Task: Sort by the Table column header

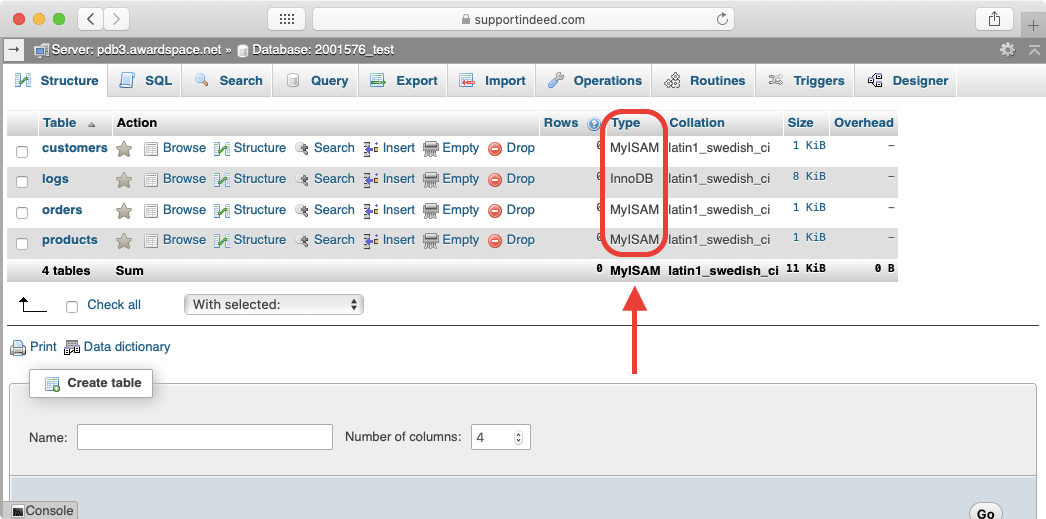Action: coord(59,123)
